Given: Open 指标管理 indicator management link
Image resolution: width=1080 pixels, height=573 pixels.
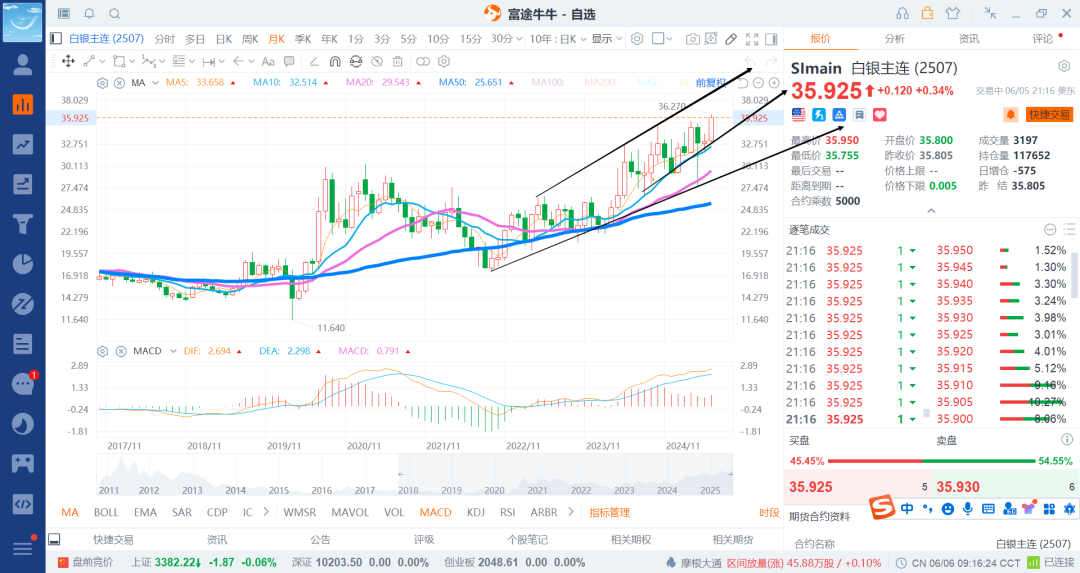Looking at the screenshot, I should [609, 512].
